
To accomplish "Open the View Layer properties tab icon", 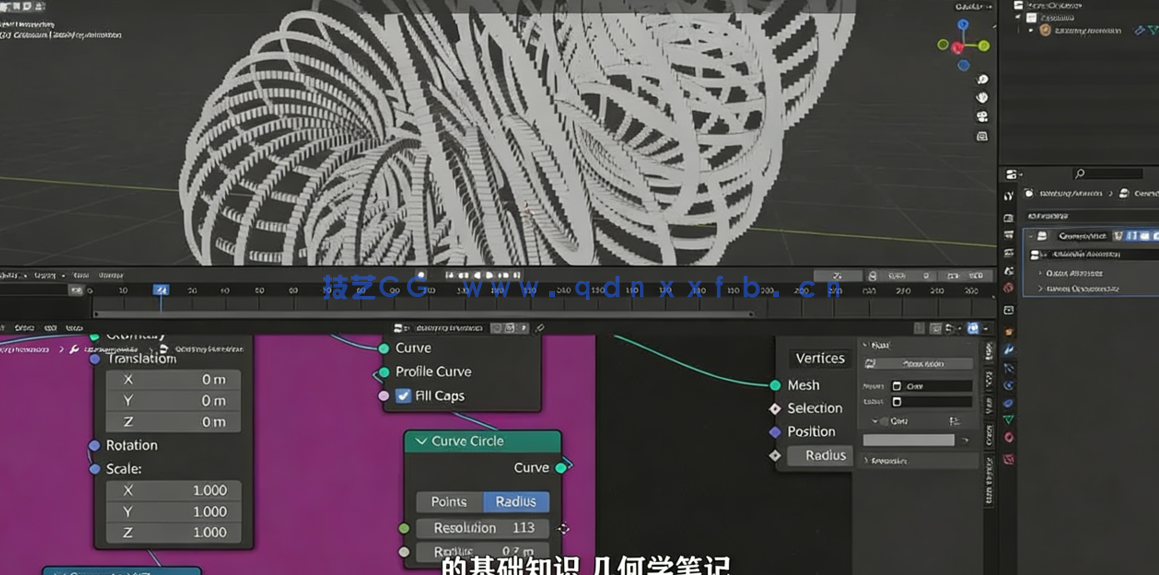I will [1009, 252].
